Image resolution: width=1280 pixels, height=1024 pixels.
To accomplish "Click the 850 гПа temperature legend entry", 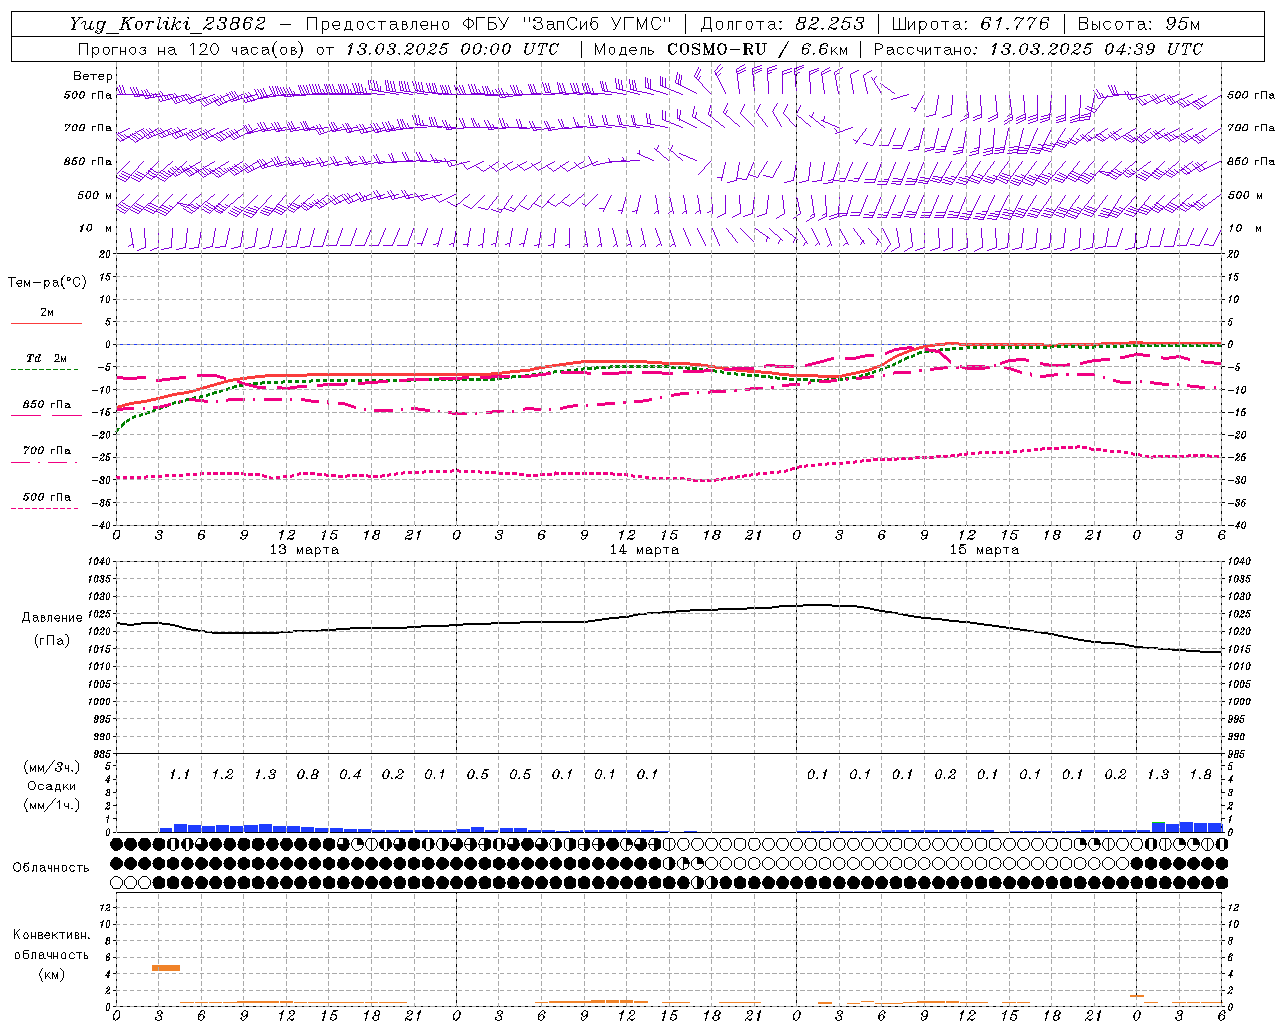I will coord(46,405).
